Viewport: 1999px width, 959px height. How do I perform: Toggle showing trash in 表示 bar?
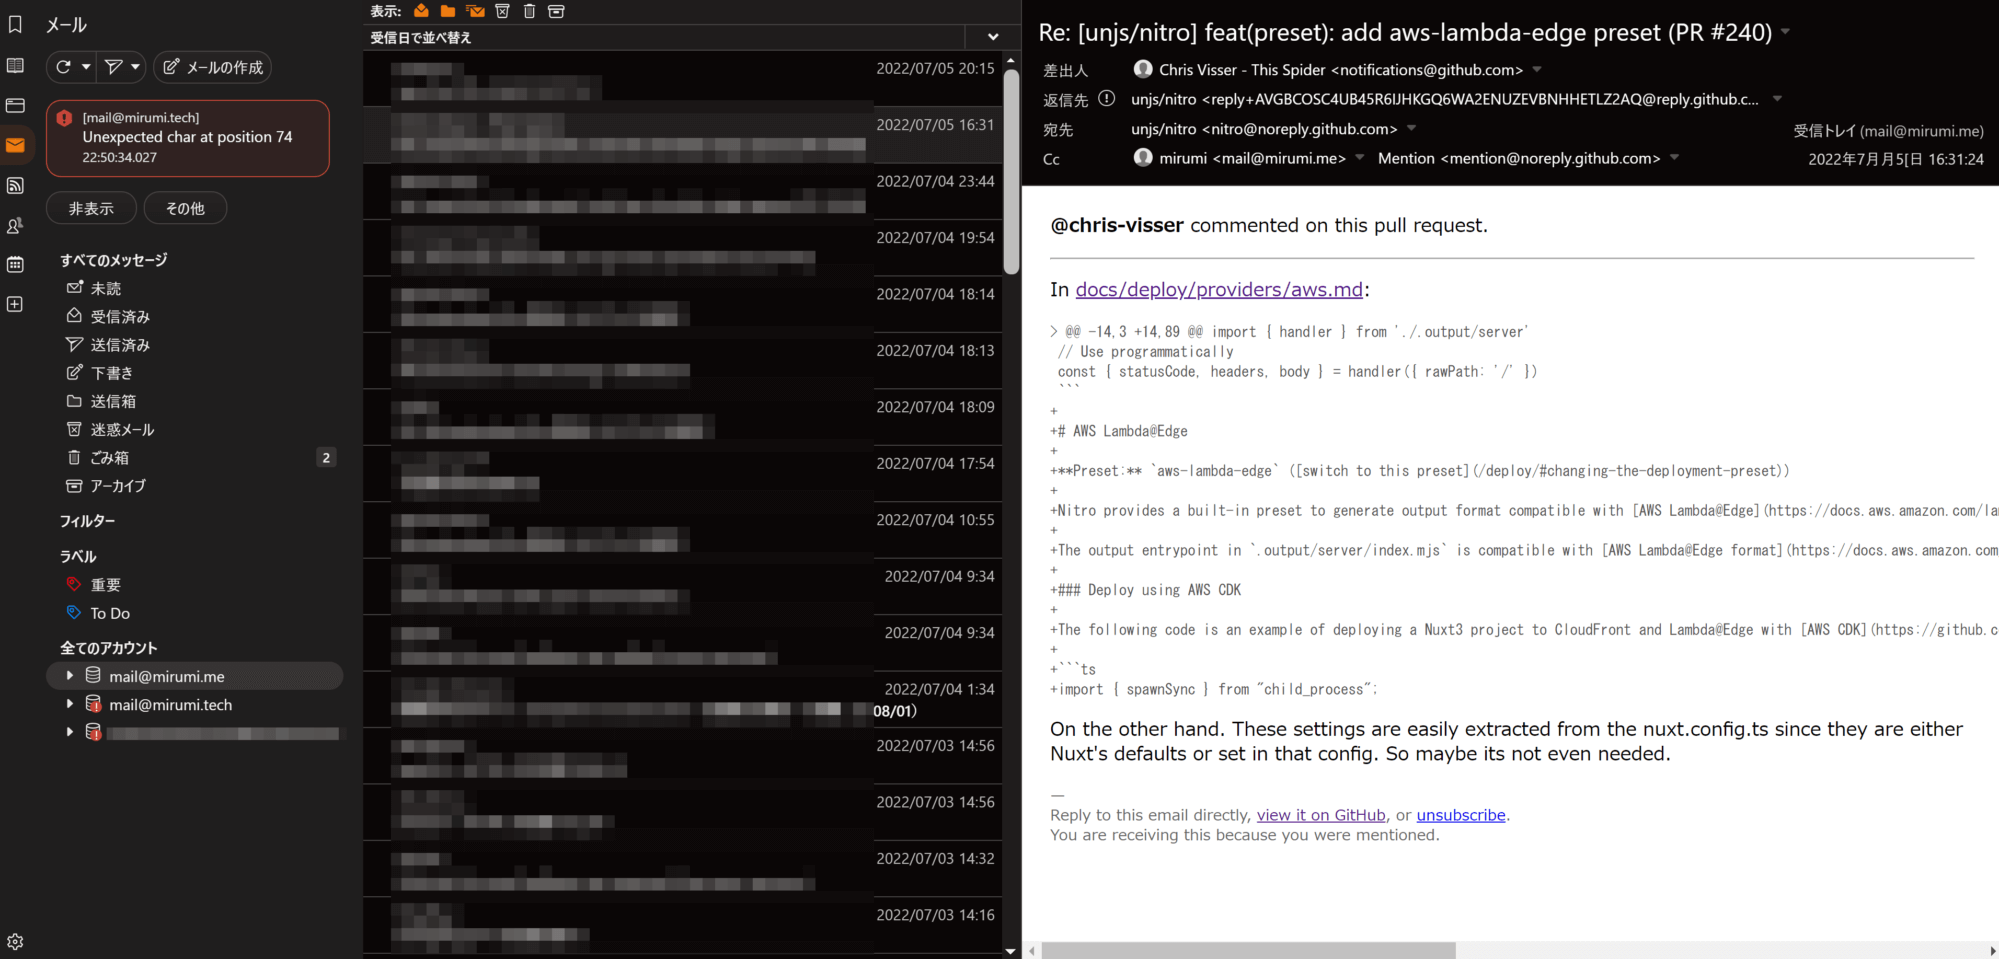(x=529, y=11)
